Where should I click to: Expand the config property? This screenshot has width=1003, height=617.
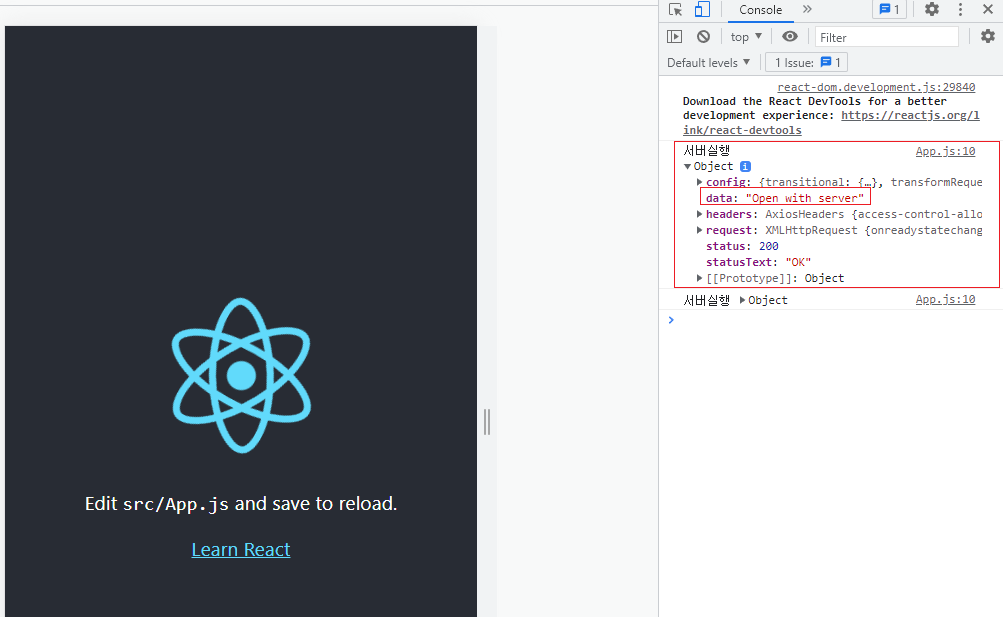699,182
